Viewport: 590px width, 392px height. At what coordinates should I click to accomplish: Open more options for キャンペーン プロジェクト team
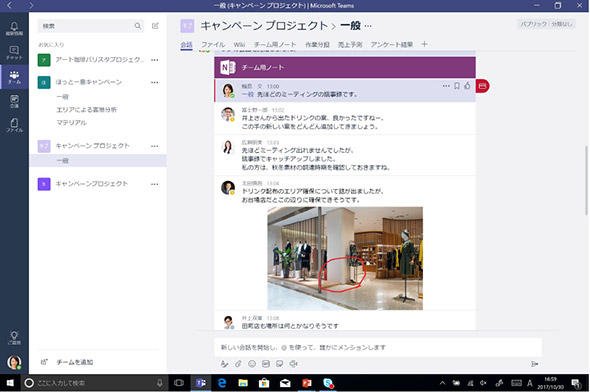(x=155, y=146)
